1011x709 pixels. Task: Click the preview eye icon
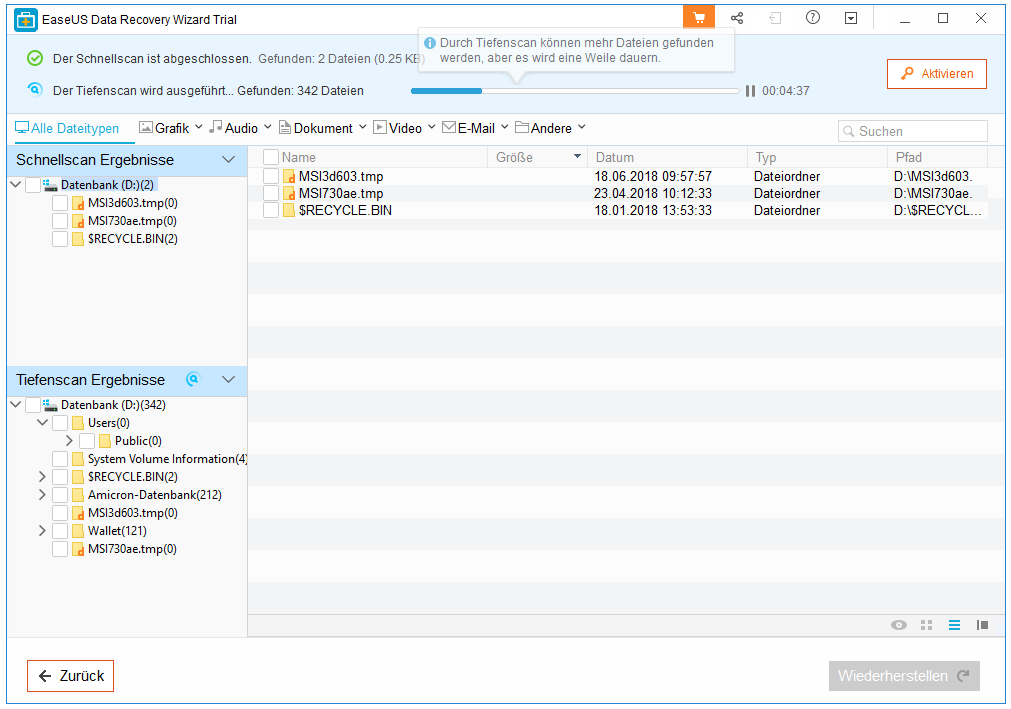pyautogui.click(x=899, y=625)
